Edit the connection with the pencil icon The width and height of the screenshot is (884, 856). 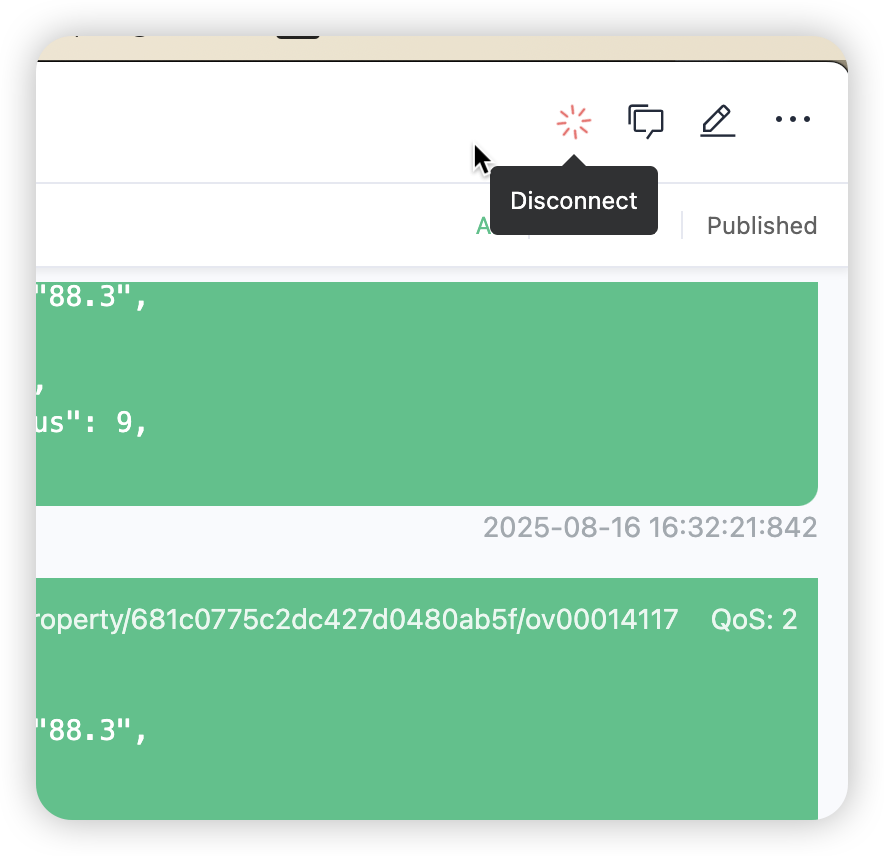(717, 121)
